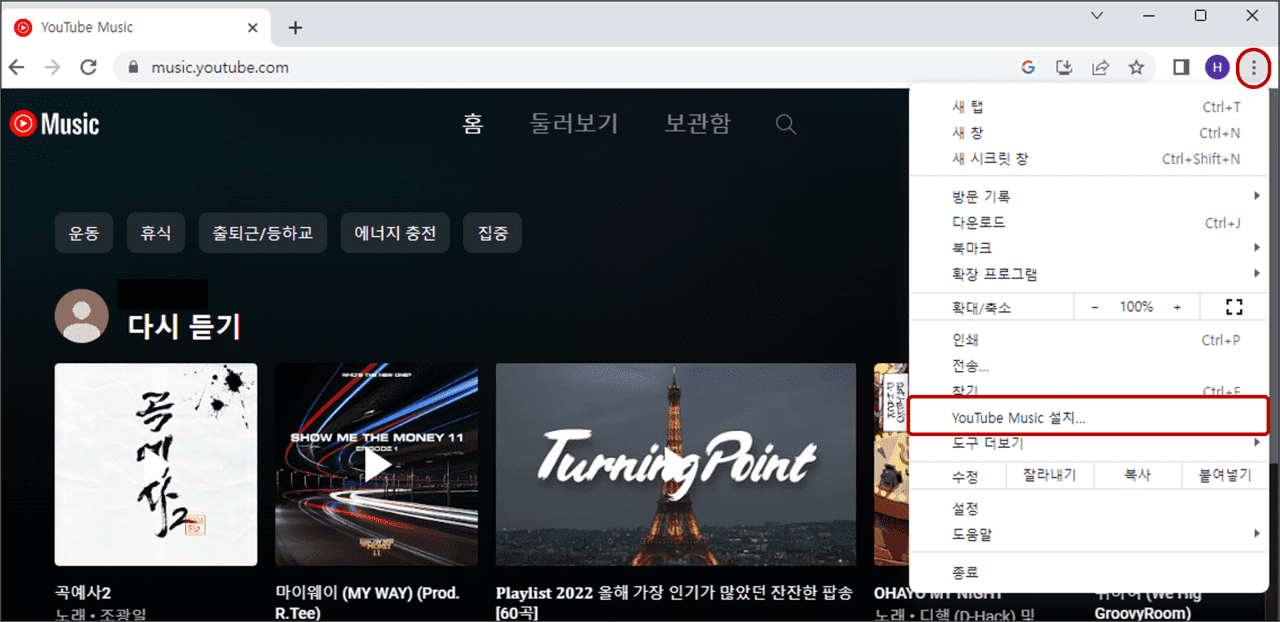Click the share page icon

[x=1100, y=68]
